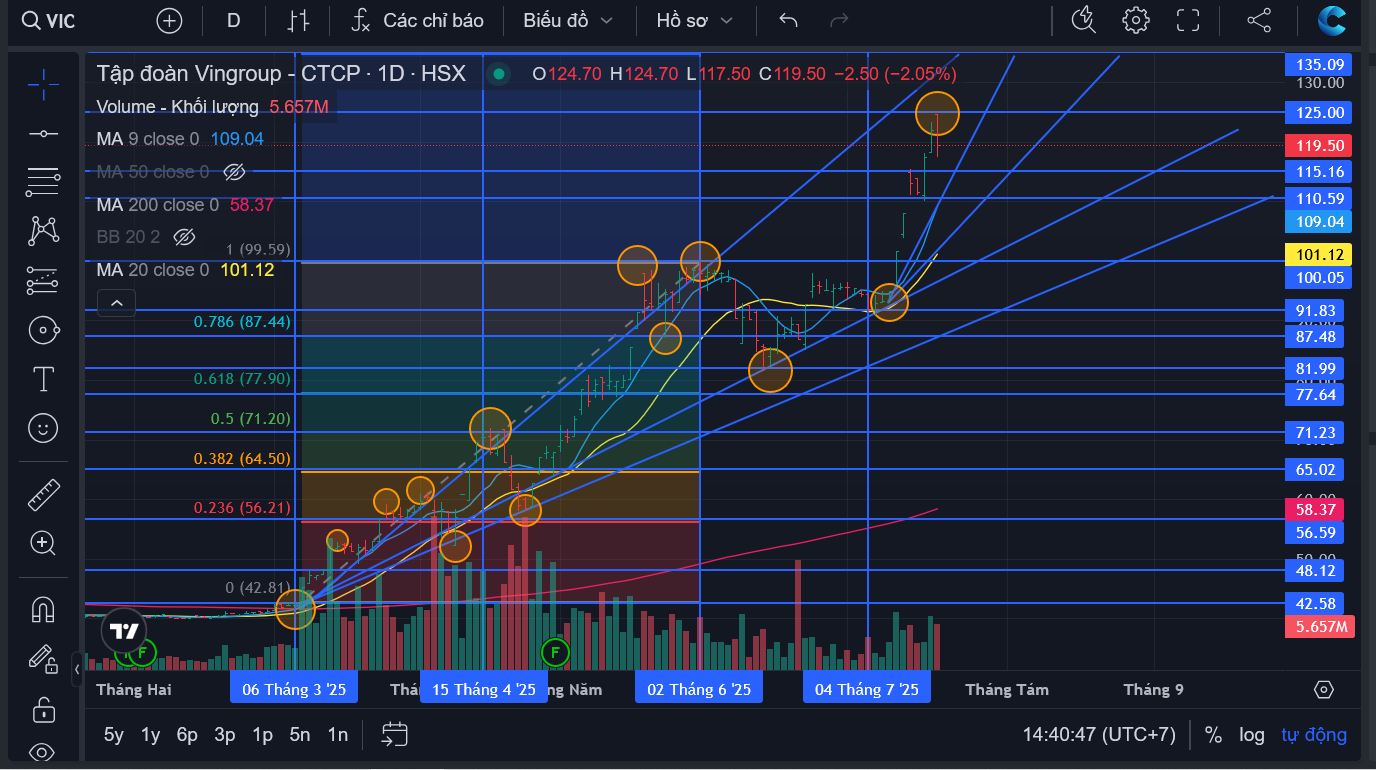Select the ruler measure tool
This screenshot has width=1376, height=770.
tap(43, 495)
